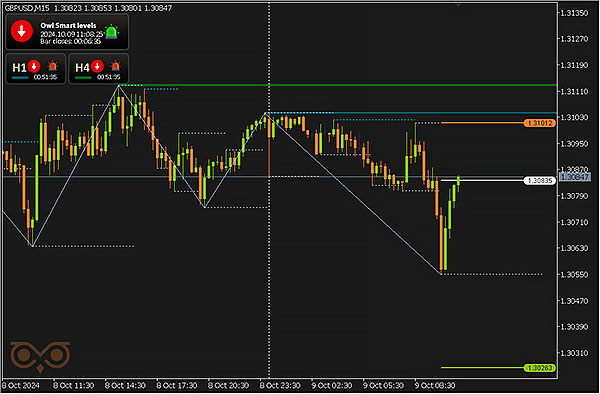
Task: Click the 1.30790 price axis value
Action: point(574,196)
